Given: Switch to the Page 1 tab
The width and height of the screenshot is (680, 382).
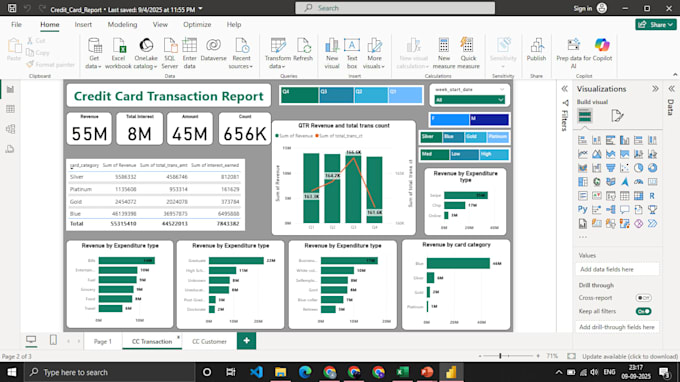Looking at the screenshot, I should 102,342.
